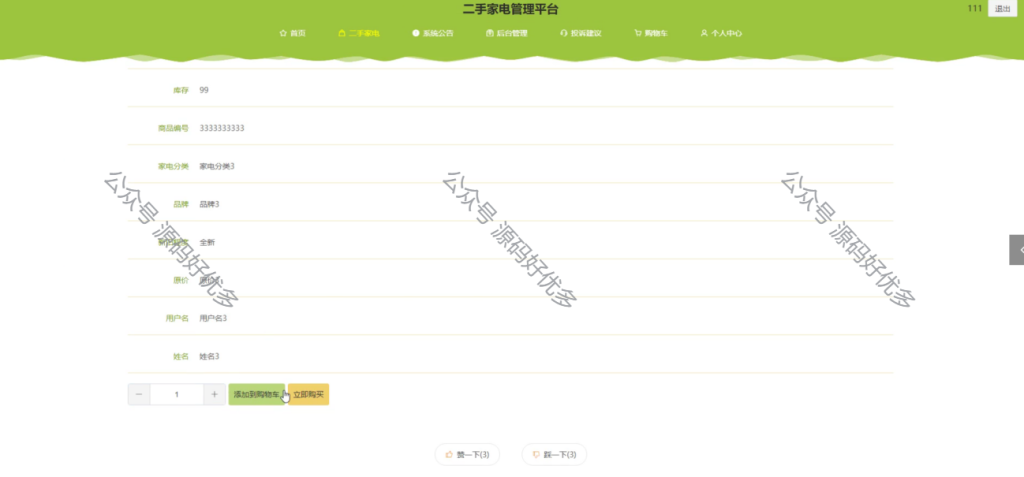Click the 后台管理 menu label
The width and height of the screenshot is (1024, 477).
512,33
